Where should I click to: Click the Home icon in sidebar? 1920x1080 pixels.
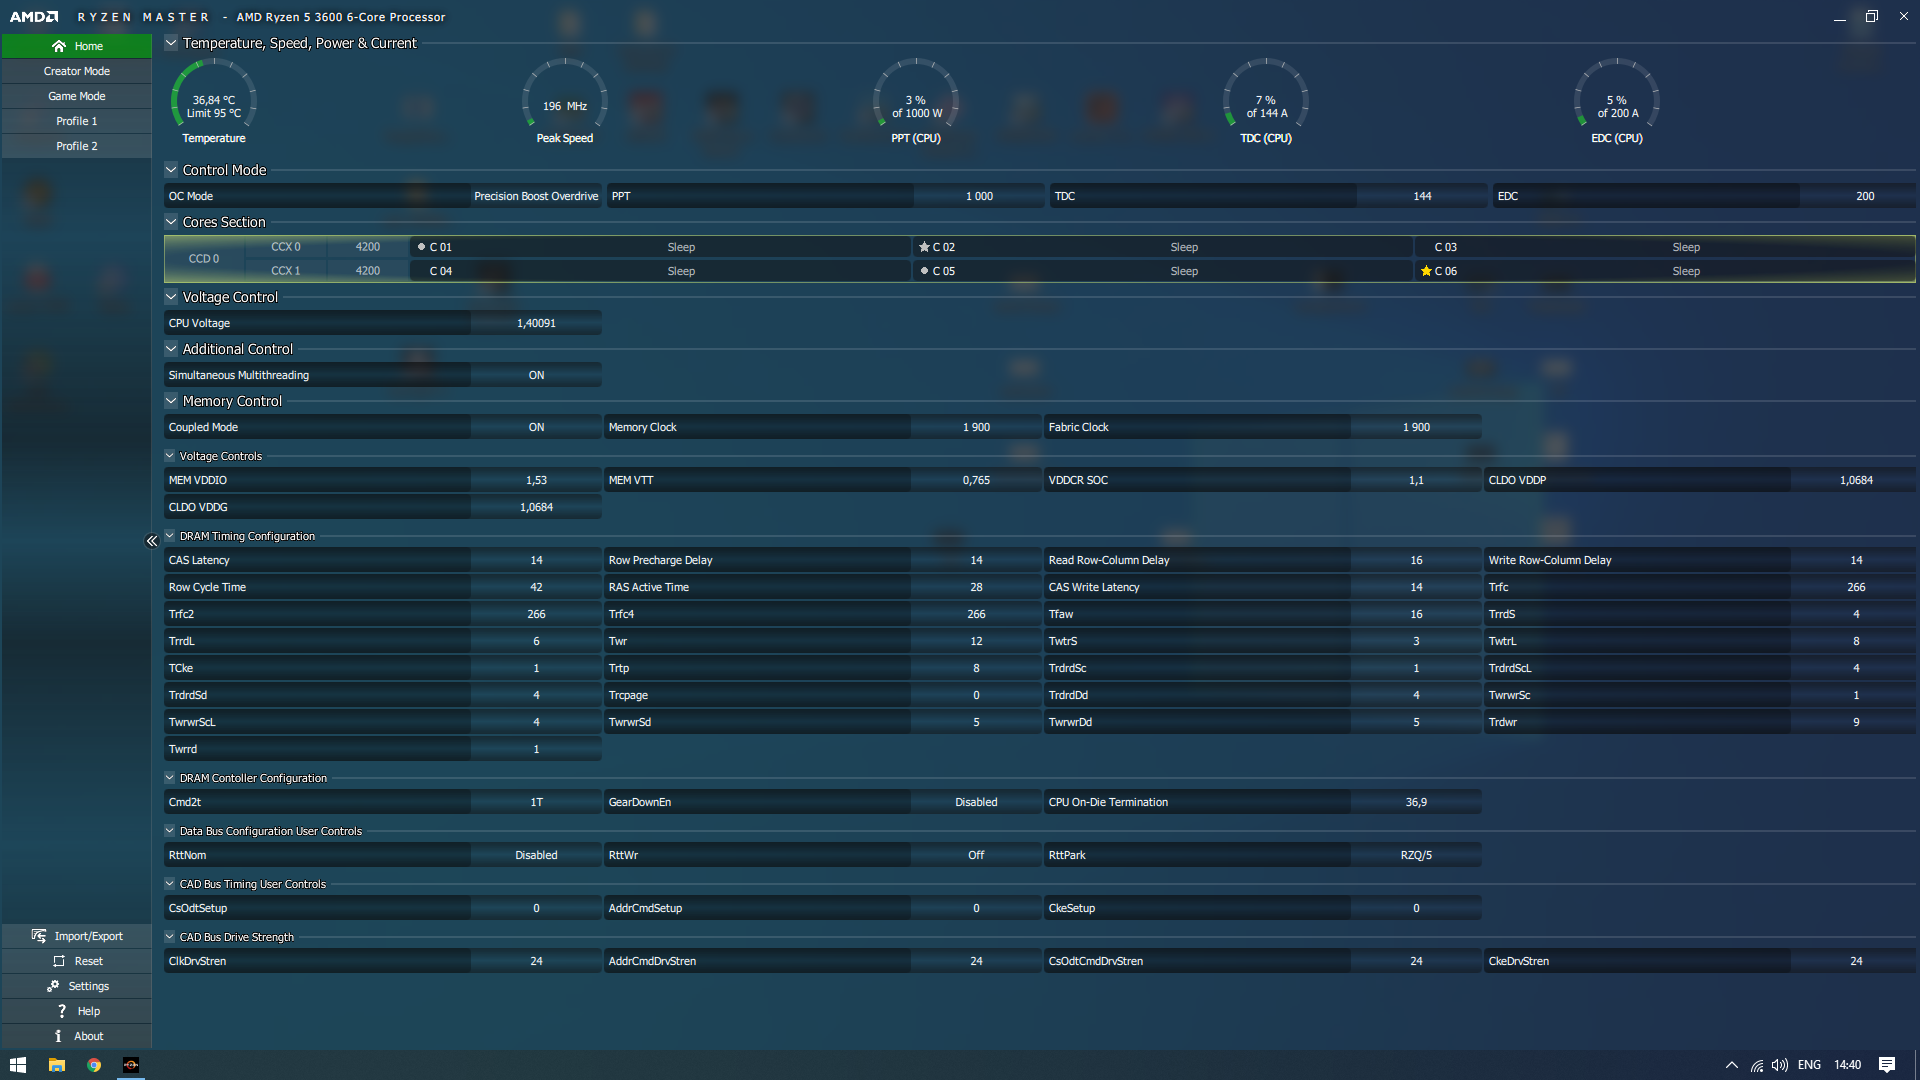click(x=59, y=46)
